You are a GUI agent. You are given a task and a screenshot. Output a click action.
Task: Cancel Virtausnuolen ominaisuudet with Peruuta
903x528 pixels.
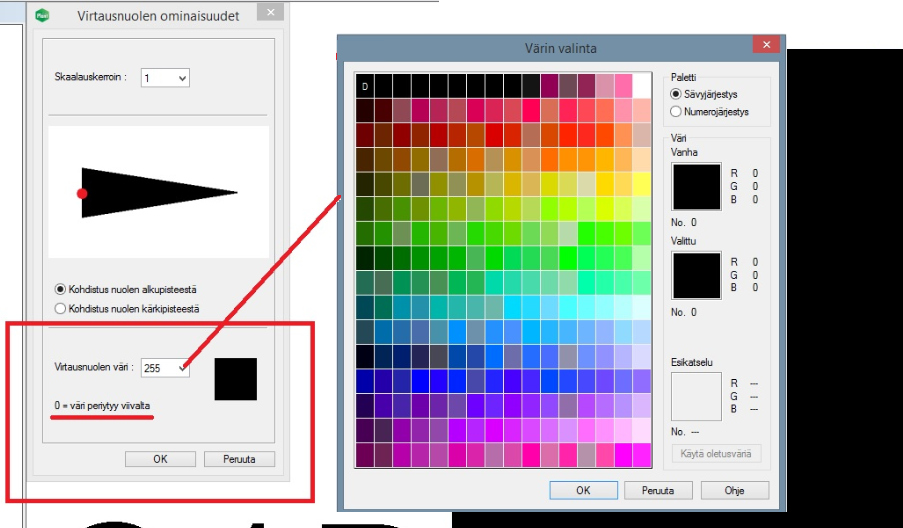coord(238,459)
